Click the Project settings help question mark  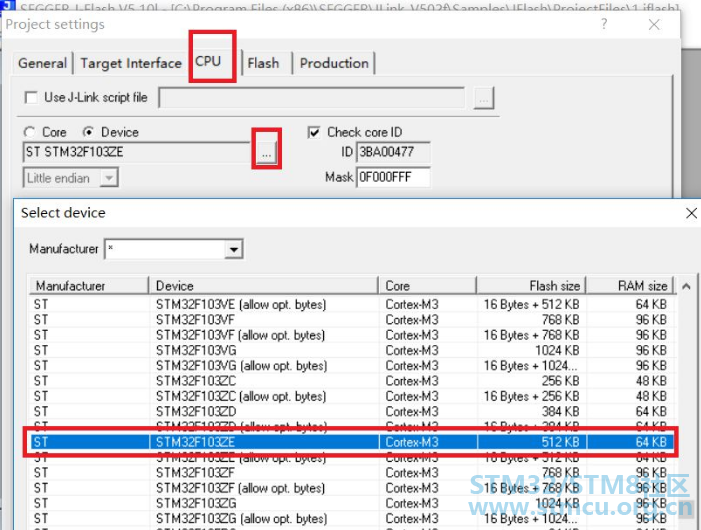(x=604, y=24)
